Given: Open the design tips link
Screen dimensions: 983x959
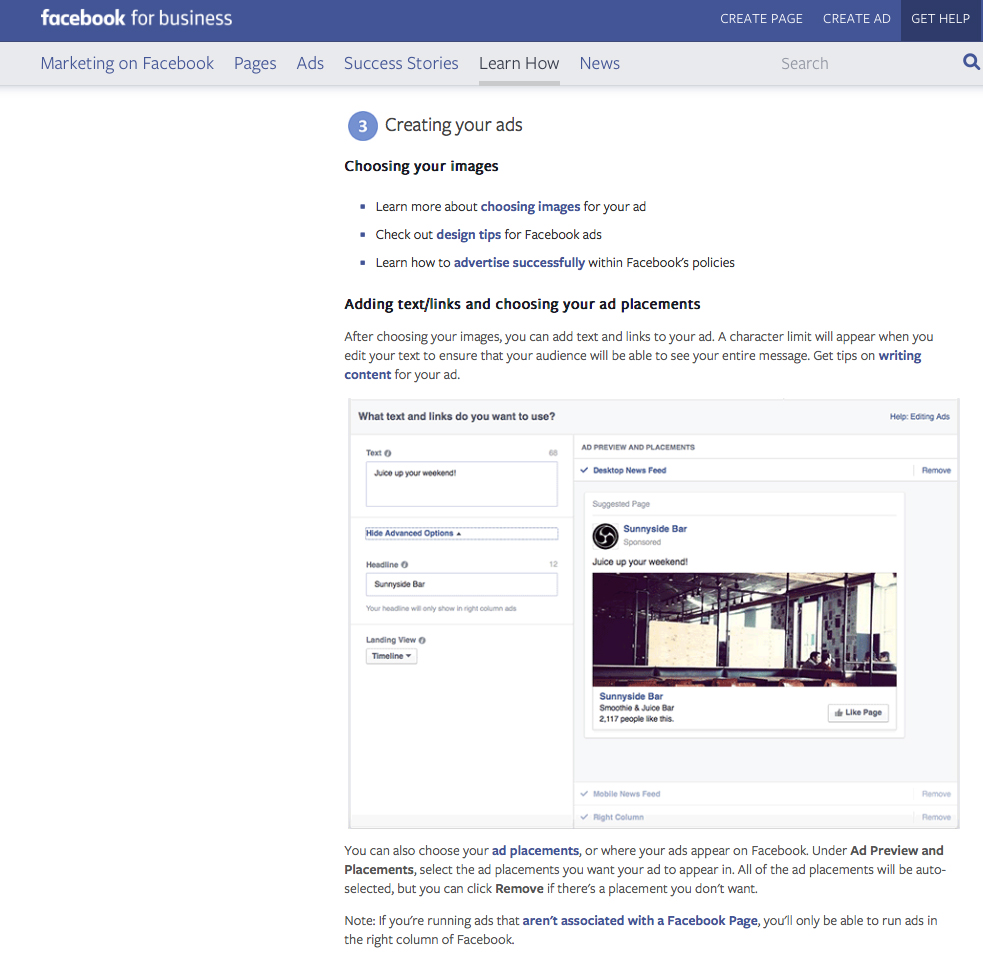Looking at the screenshot, I should 468,234.
